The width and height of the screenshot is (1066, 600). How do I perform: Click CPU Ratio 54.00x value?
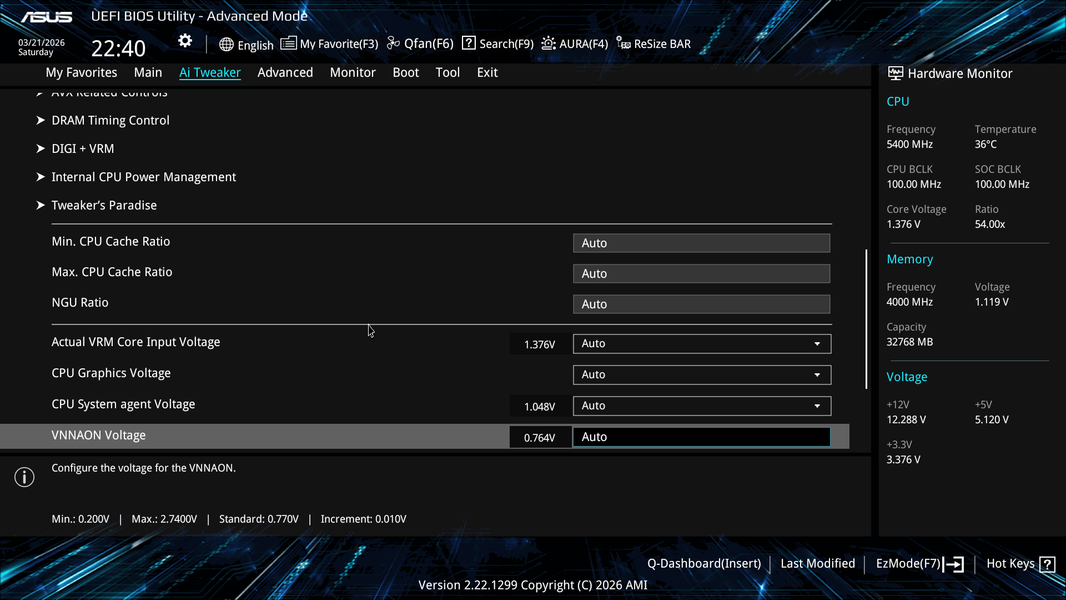[990, 224]
